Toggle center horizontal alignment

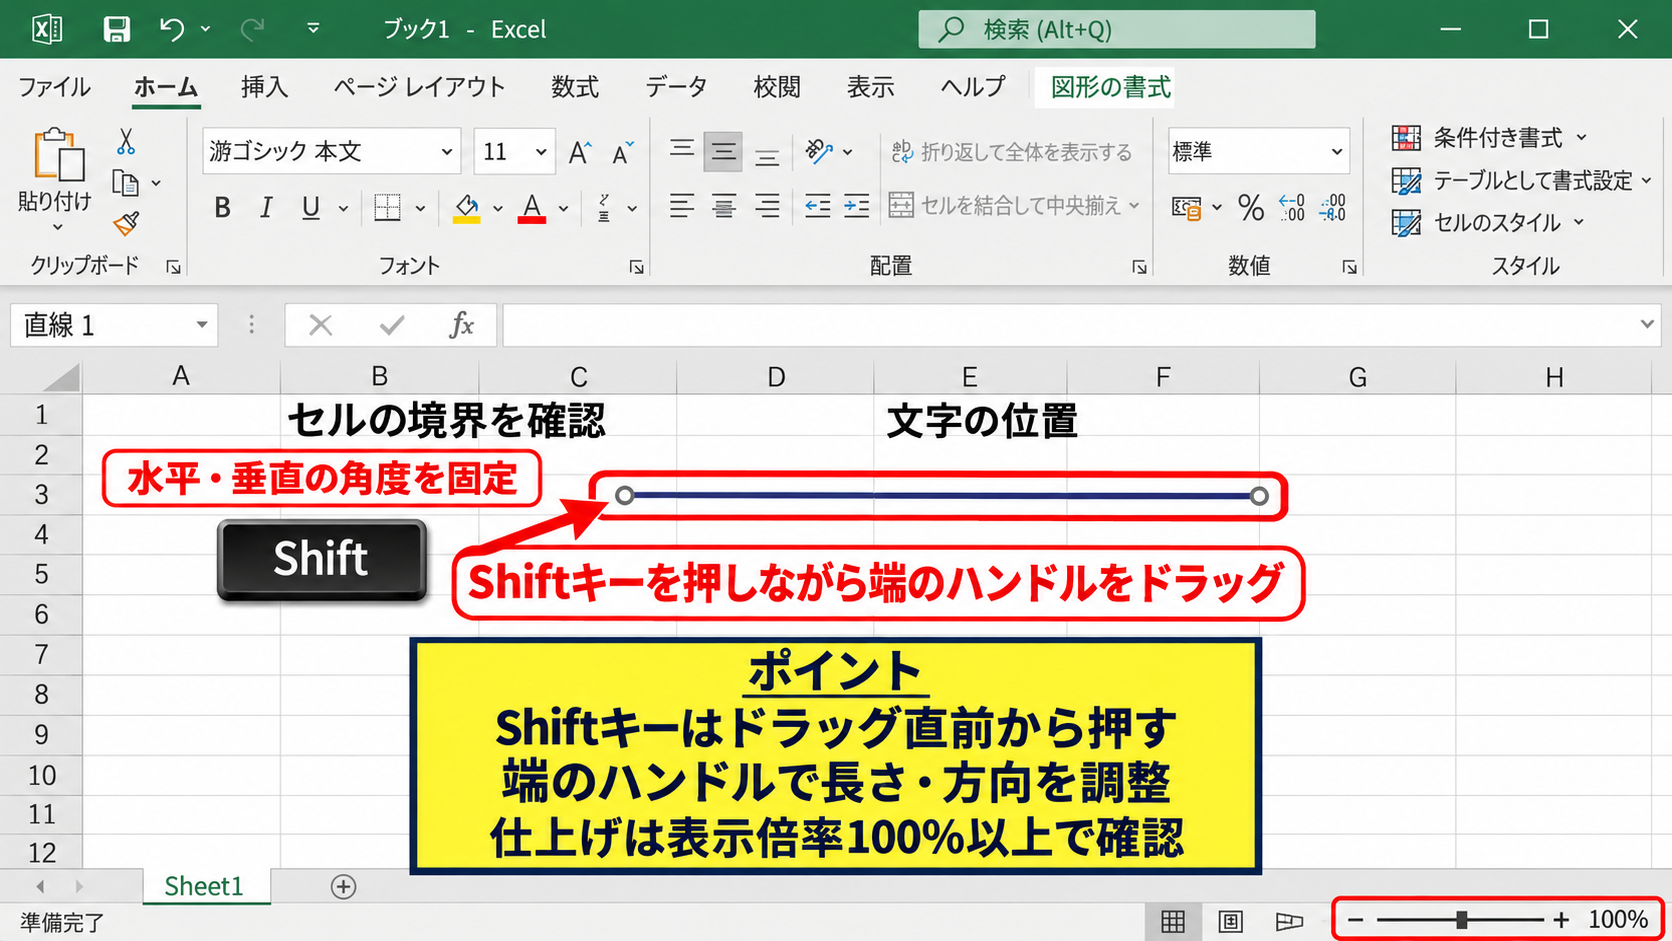click(723, 206)
